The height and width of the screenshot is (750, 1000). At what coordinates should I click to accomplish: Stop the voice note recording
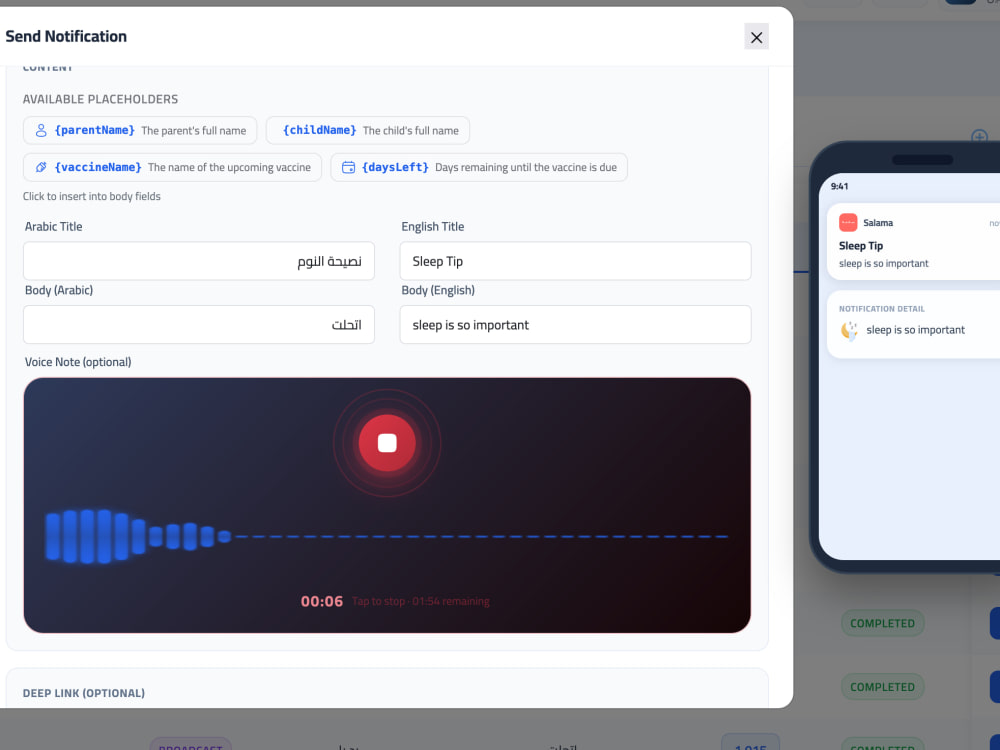point(387,443)
